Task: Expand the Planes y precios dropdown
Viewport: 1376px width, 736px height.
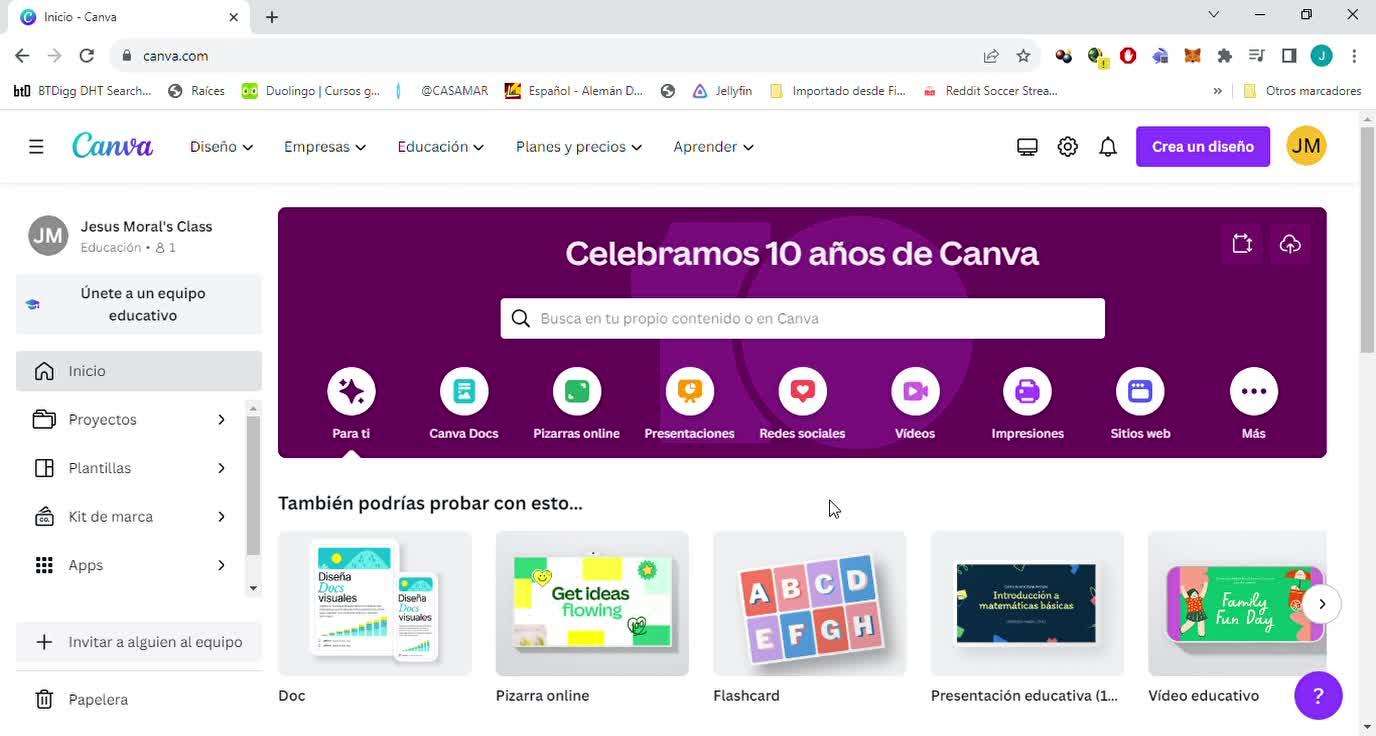Action: pyautogui.click(x=579, y=147)
